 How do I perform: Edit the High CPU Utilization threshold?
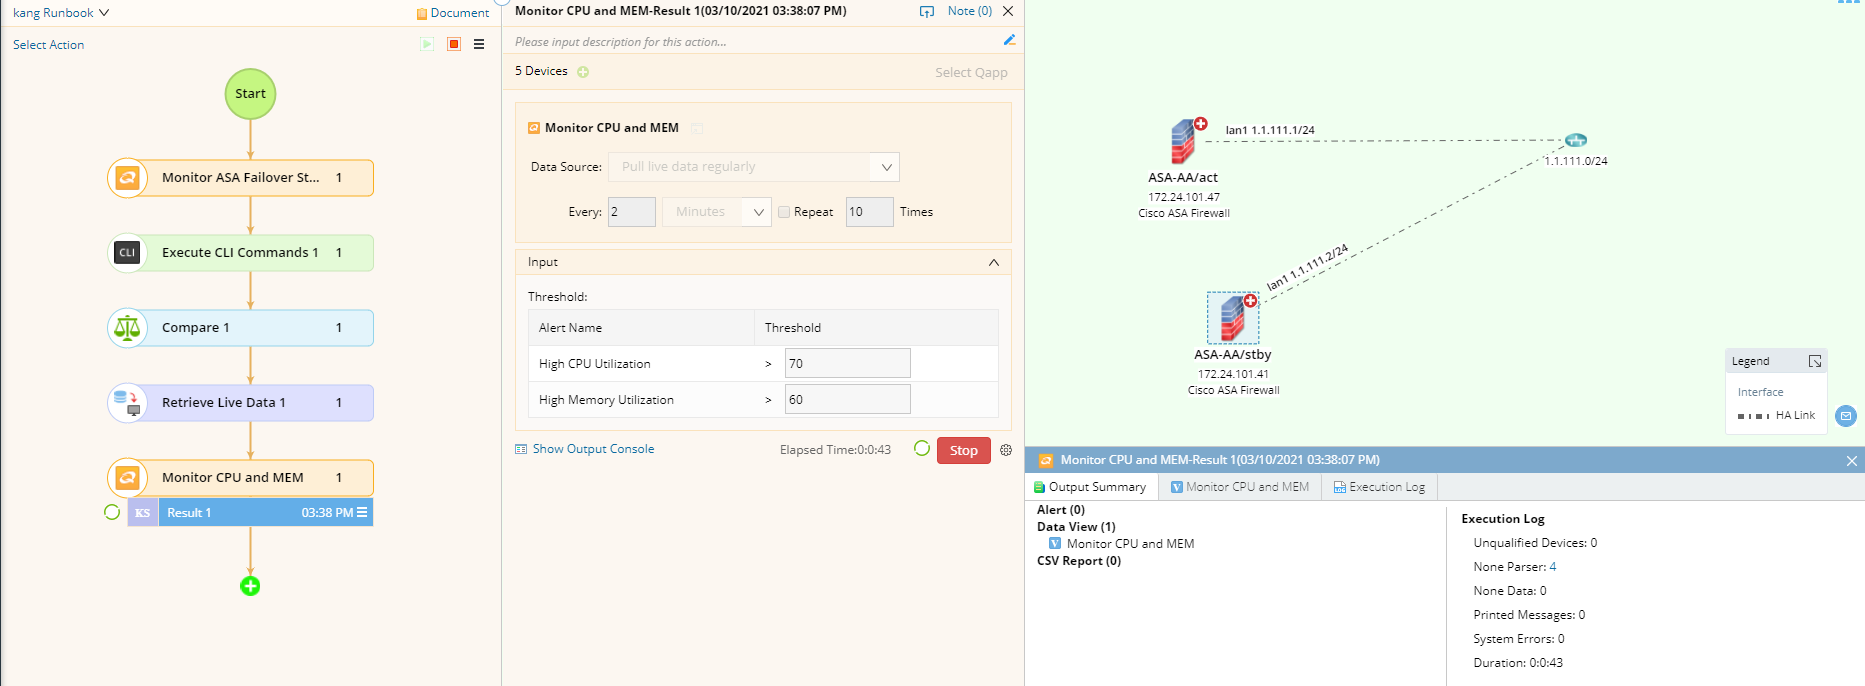(x=848, y=364)
